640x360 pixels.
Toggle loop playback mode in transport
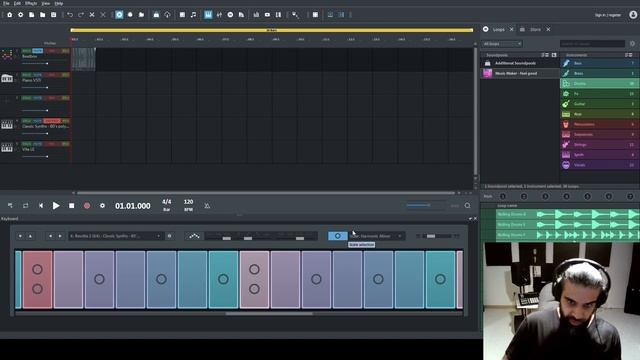point(25,206)
